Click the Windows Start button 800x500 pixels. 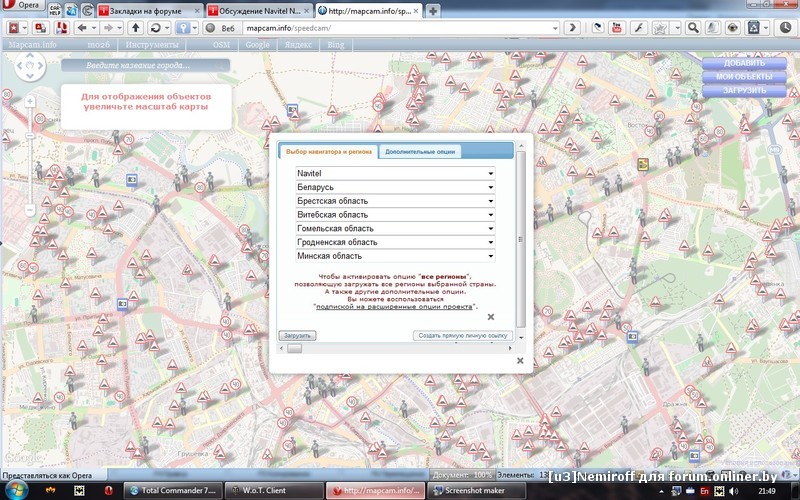point(15,490)
